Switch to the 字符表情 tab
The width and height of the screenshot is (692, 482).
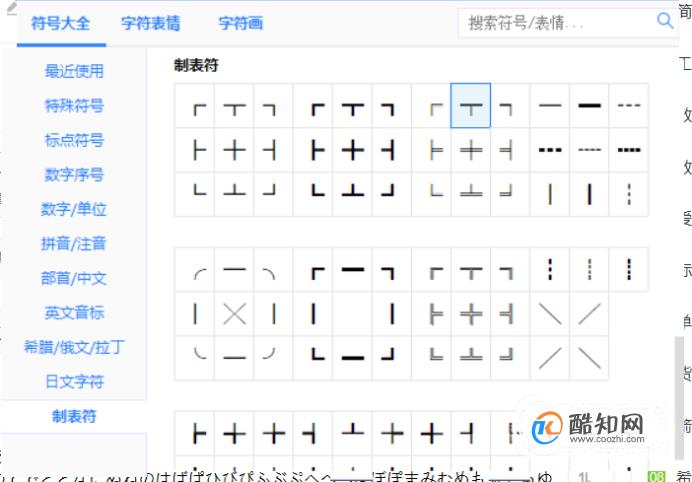pos(150,23)
